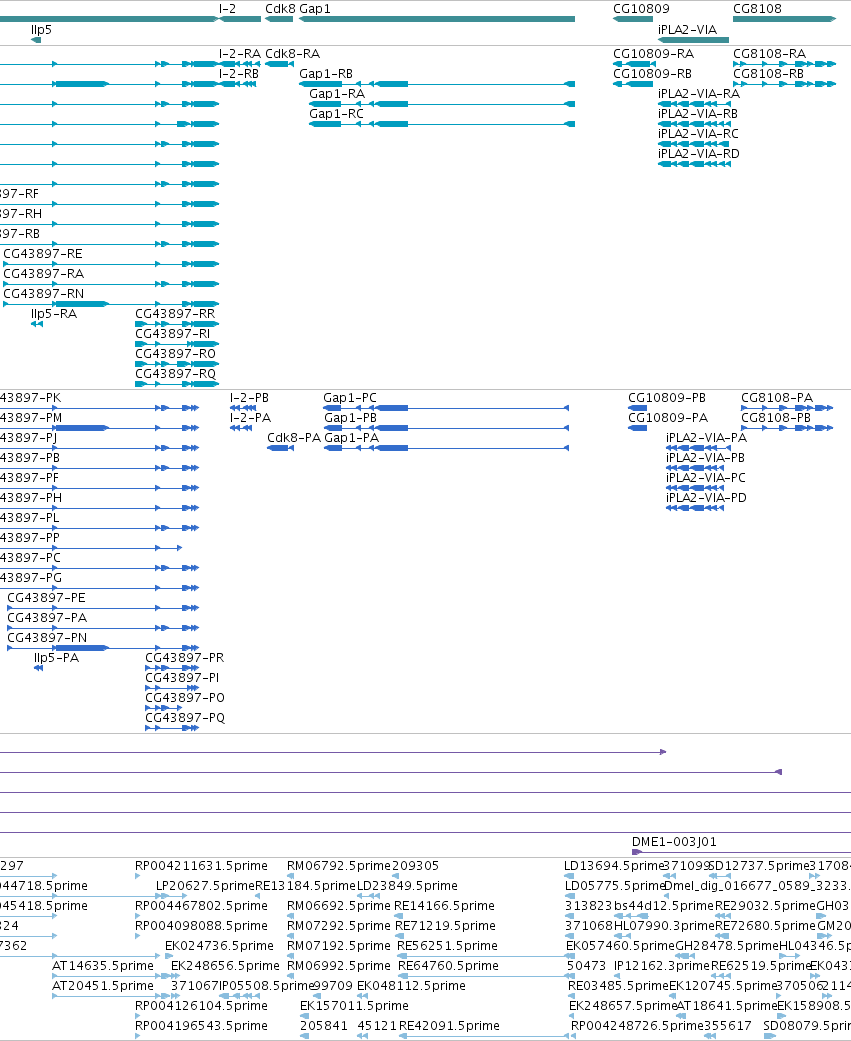
Task: Select the Gap1 gene bar
Action: click(437, 19)
